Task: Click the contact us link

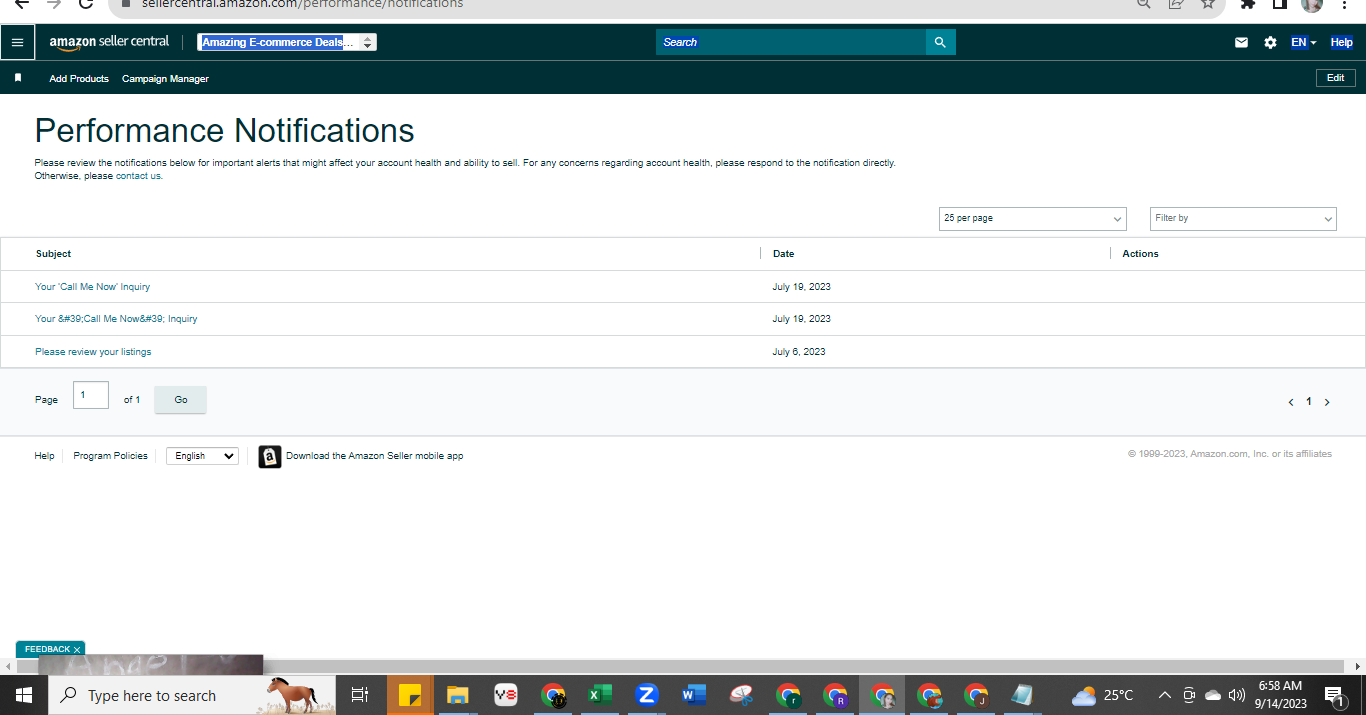Action: click(x=138, y=176)
